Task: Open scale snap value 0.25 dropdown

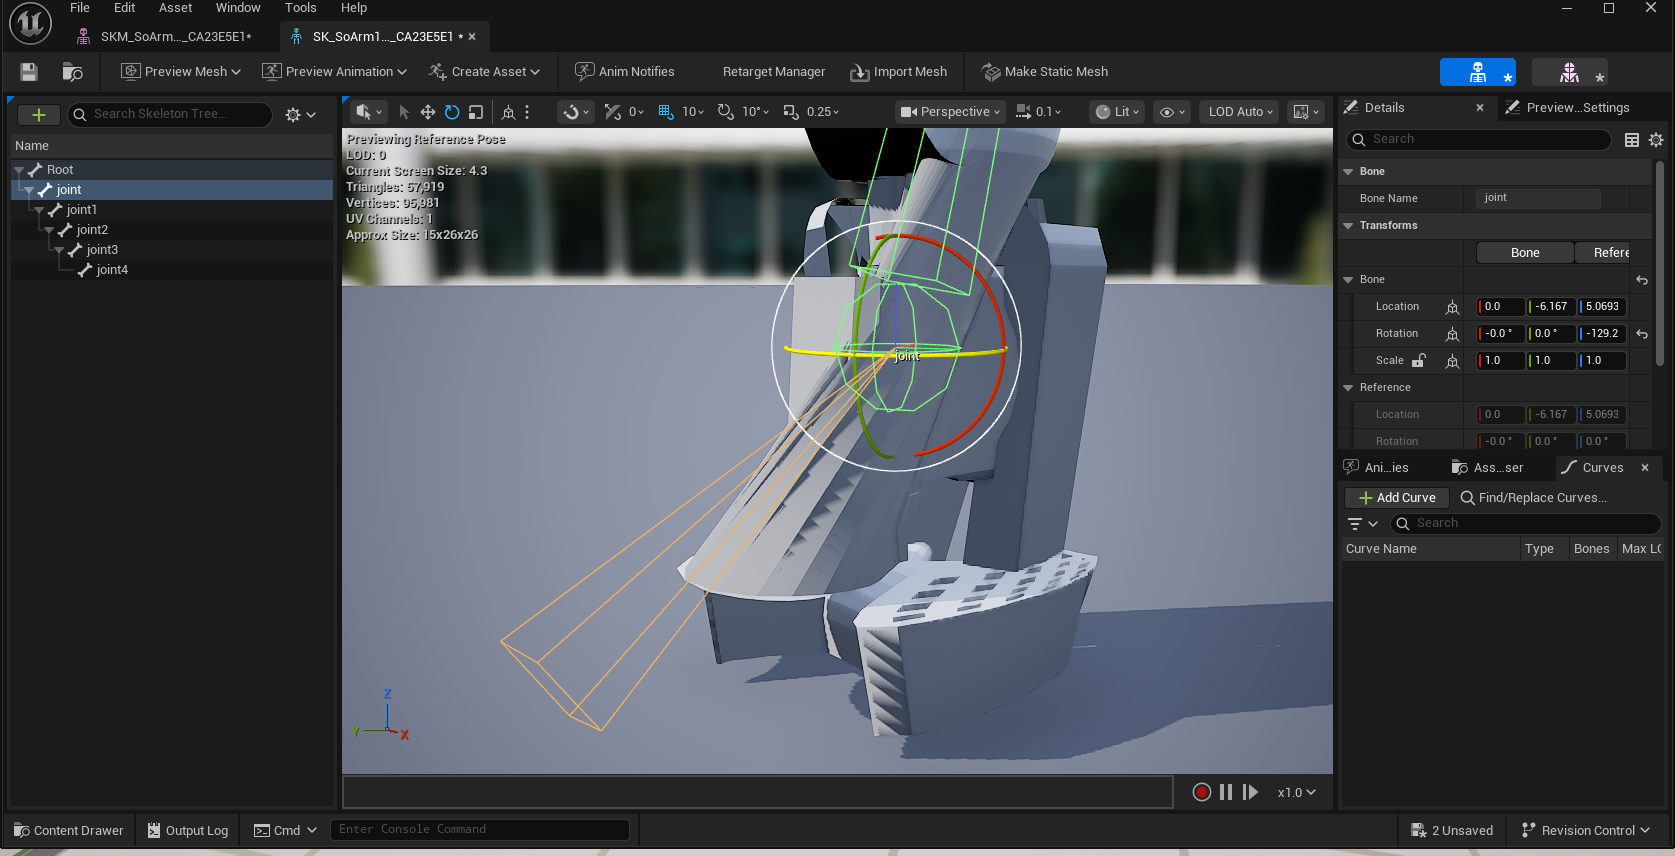Action: (823, 112)
